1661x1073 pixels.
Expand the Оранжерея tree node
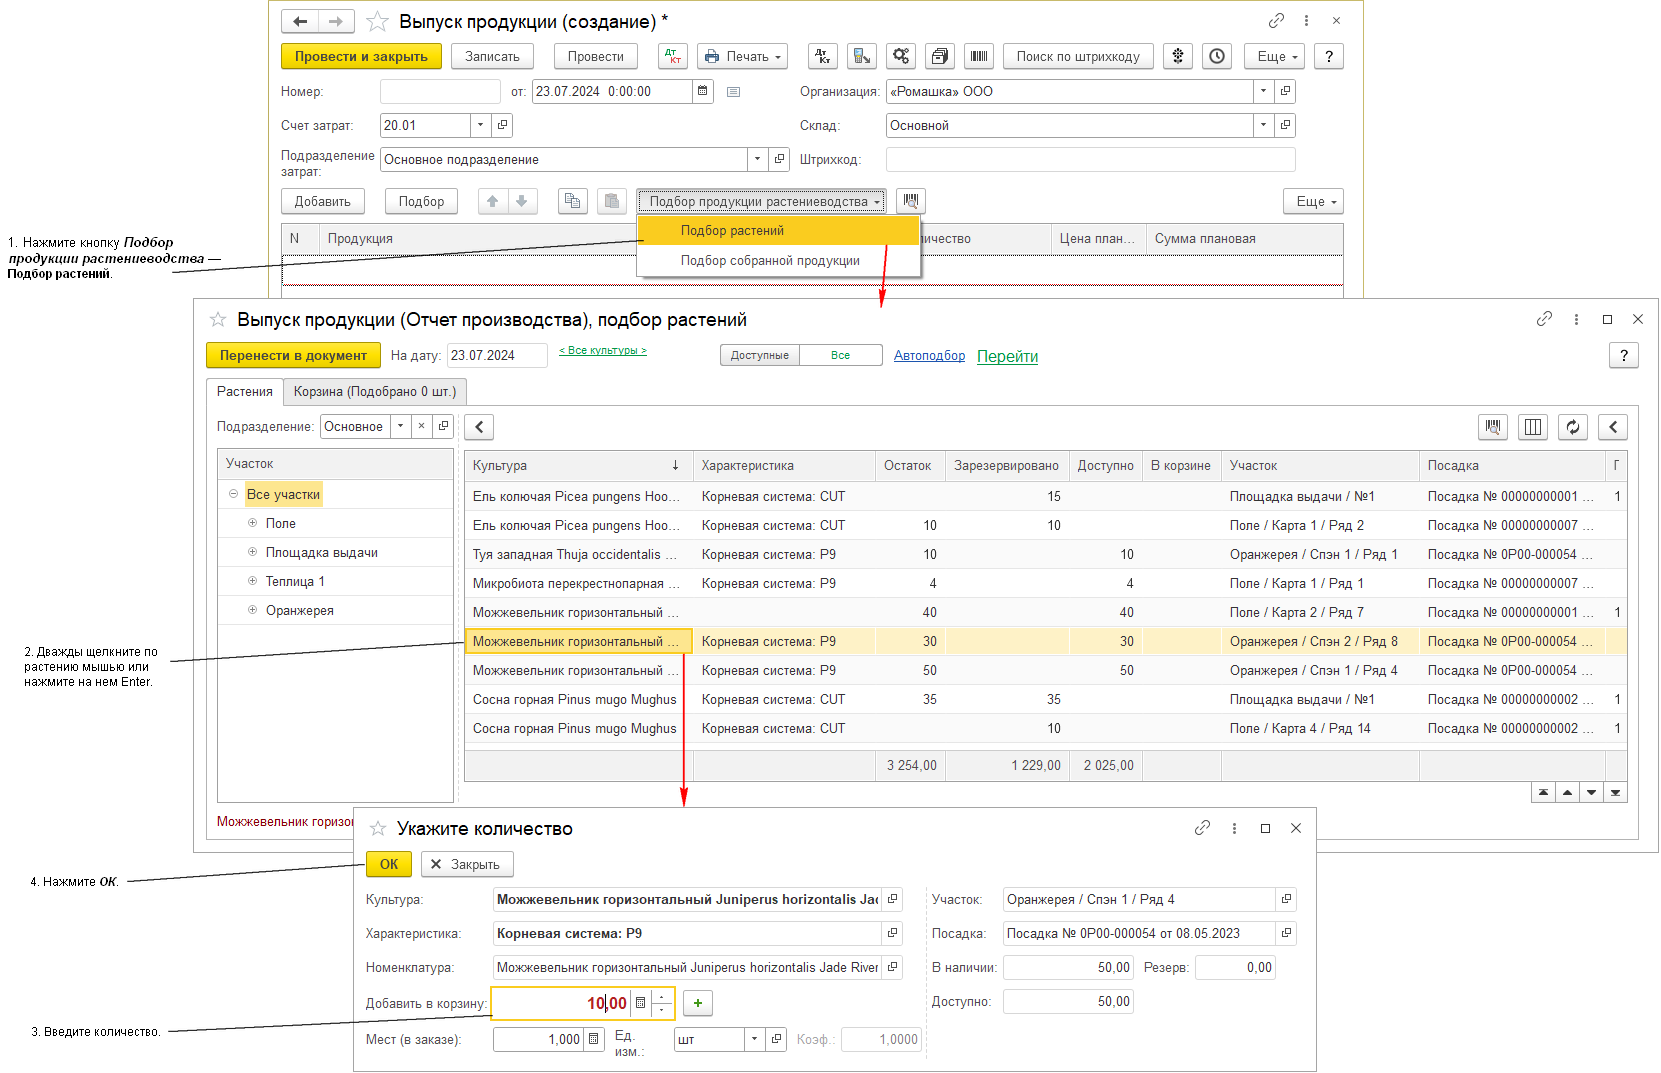[x=253, y=610]
